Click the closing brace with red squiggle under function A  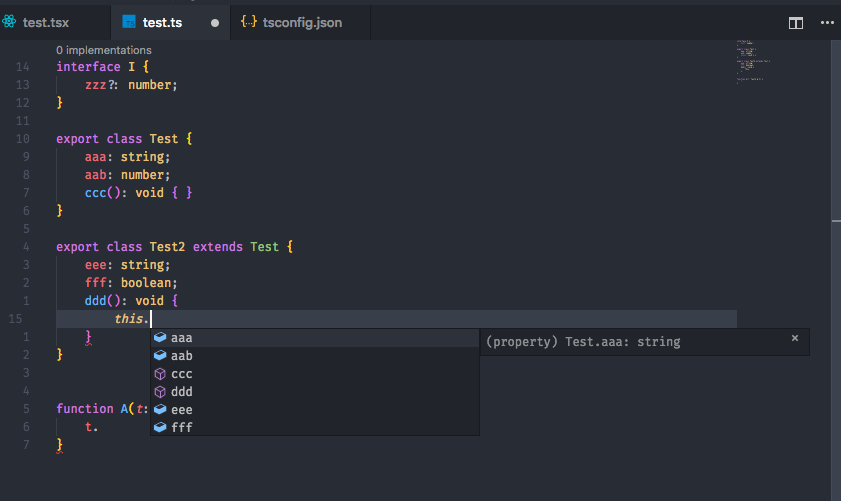(60, 445)
